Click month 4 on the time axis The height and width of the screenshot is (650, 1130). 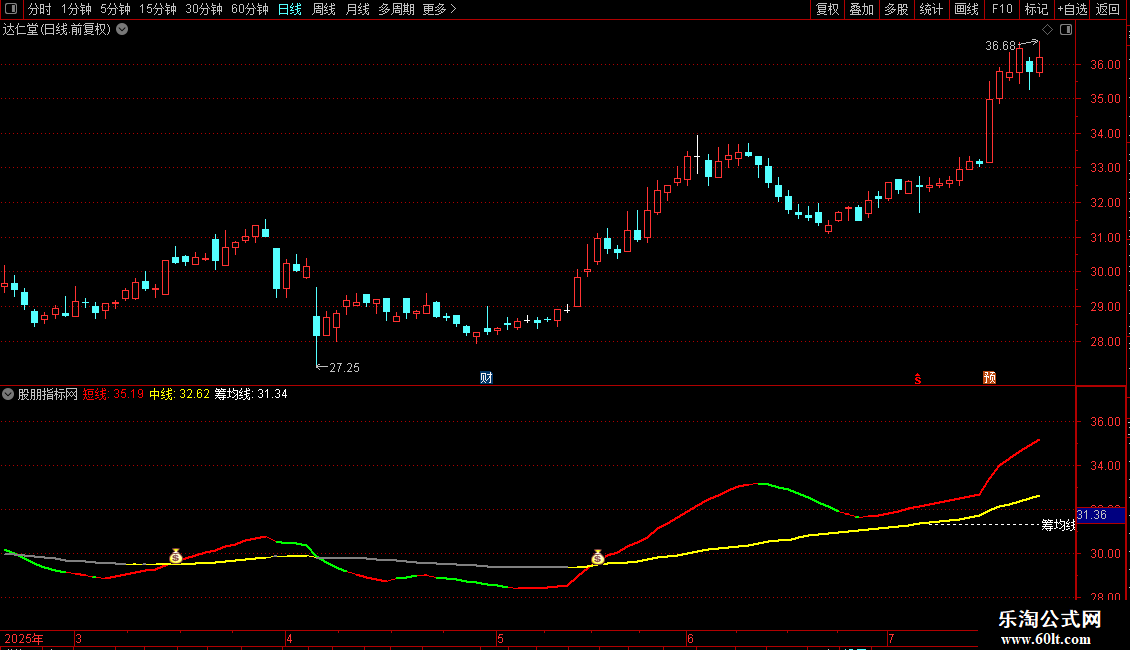tap(289, 638)
